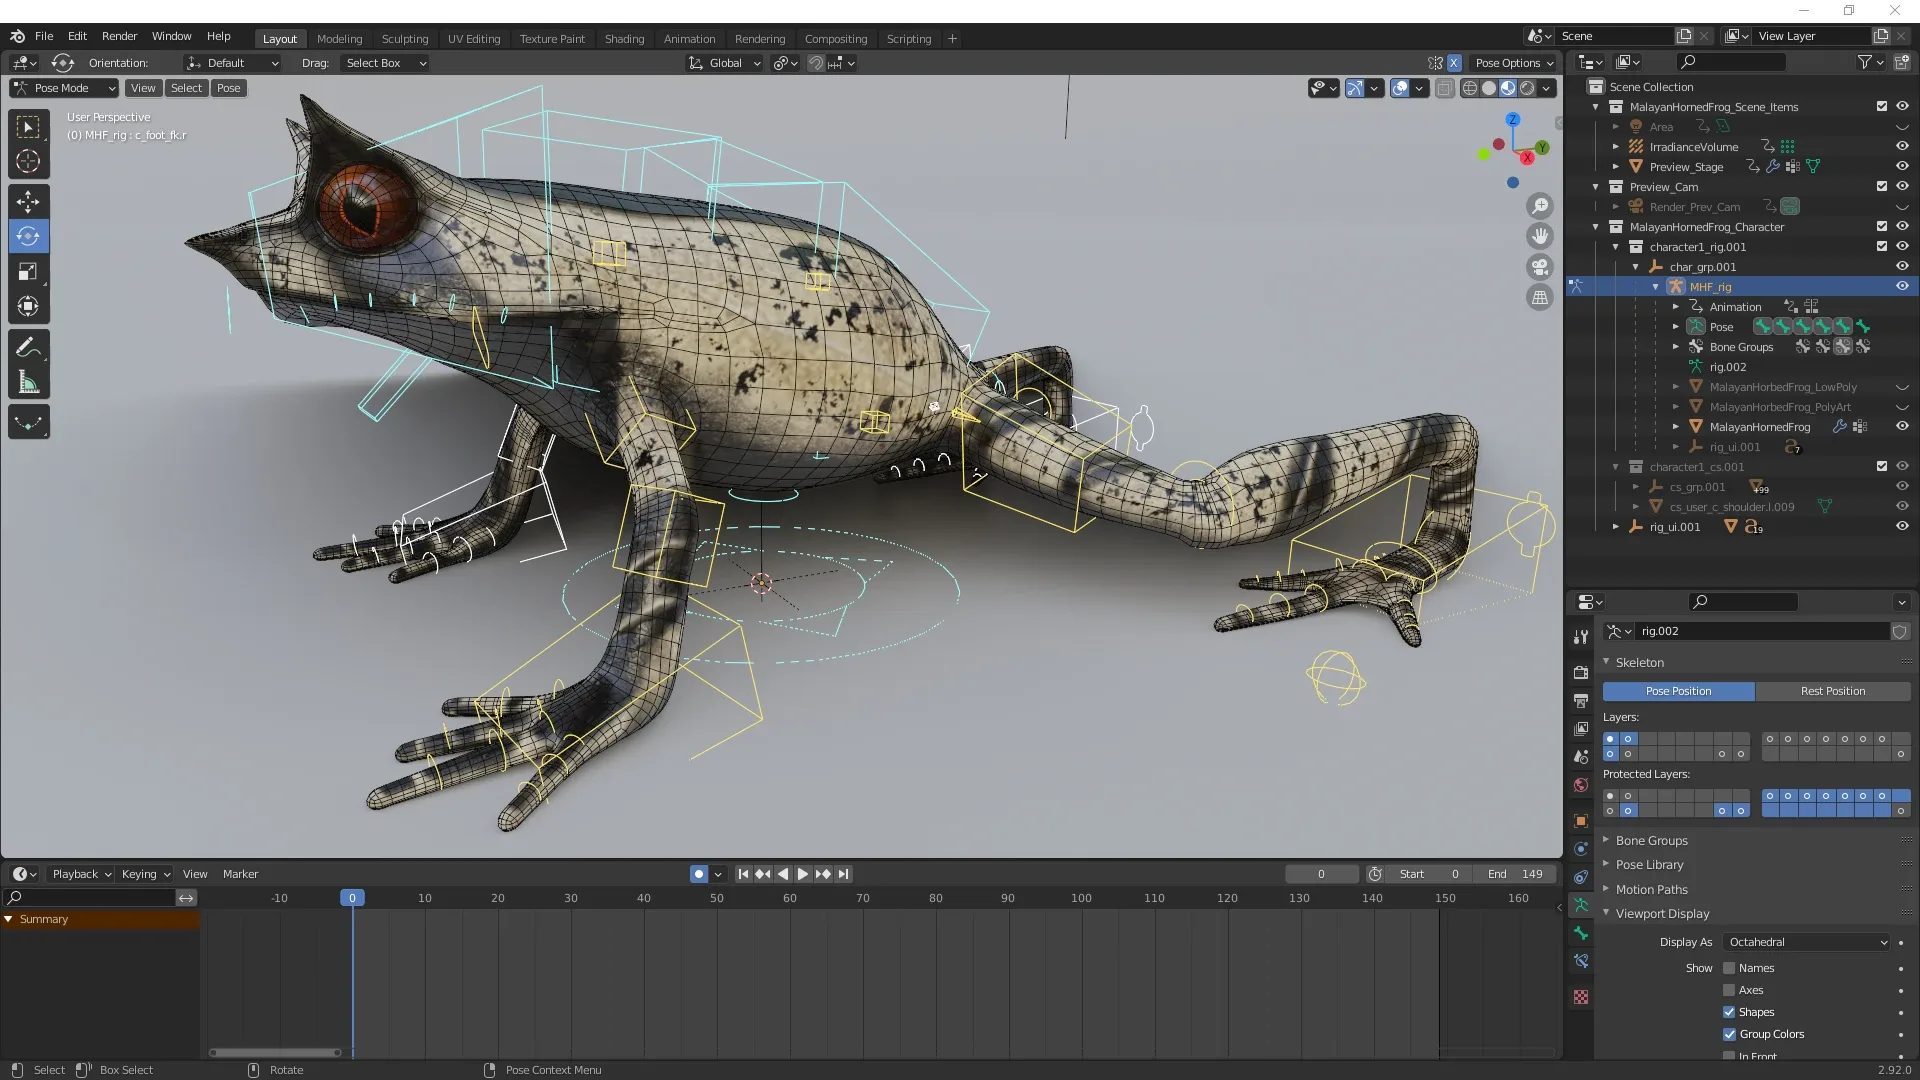1920x1080 pixels.
Task: Open the Pose Options dropdown
Action: (1514, 63)
